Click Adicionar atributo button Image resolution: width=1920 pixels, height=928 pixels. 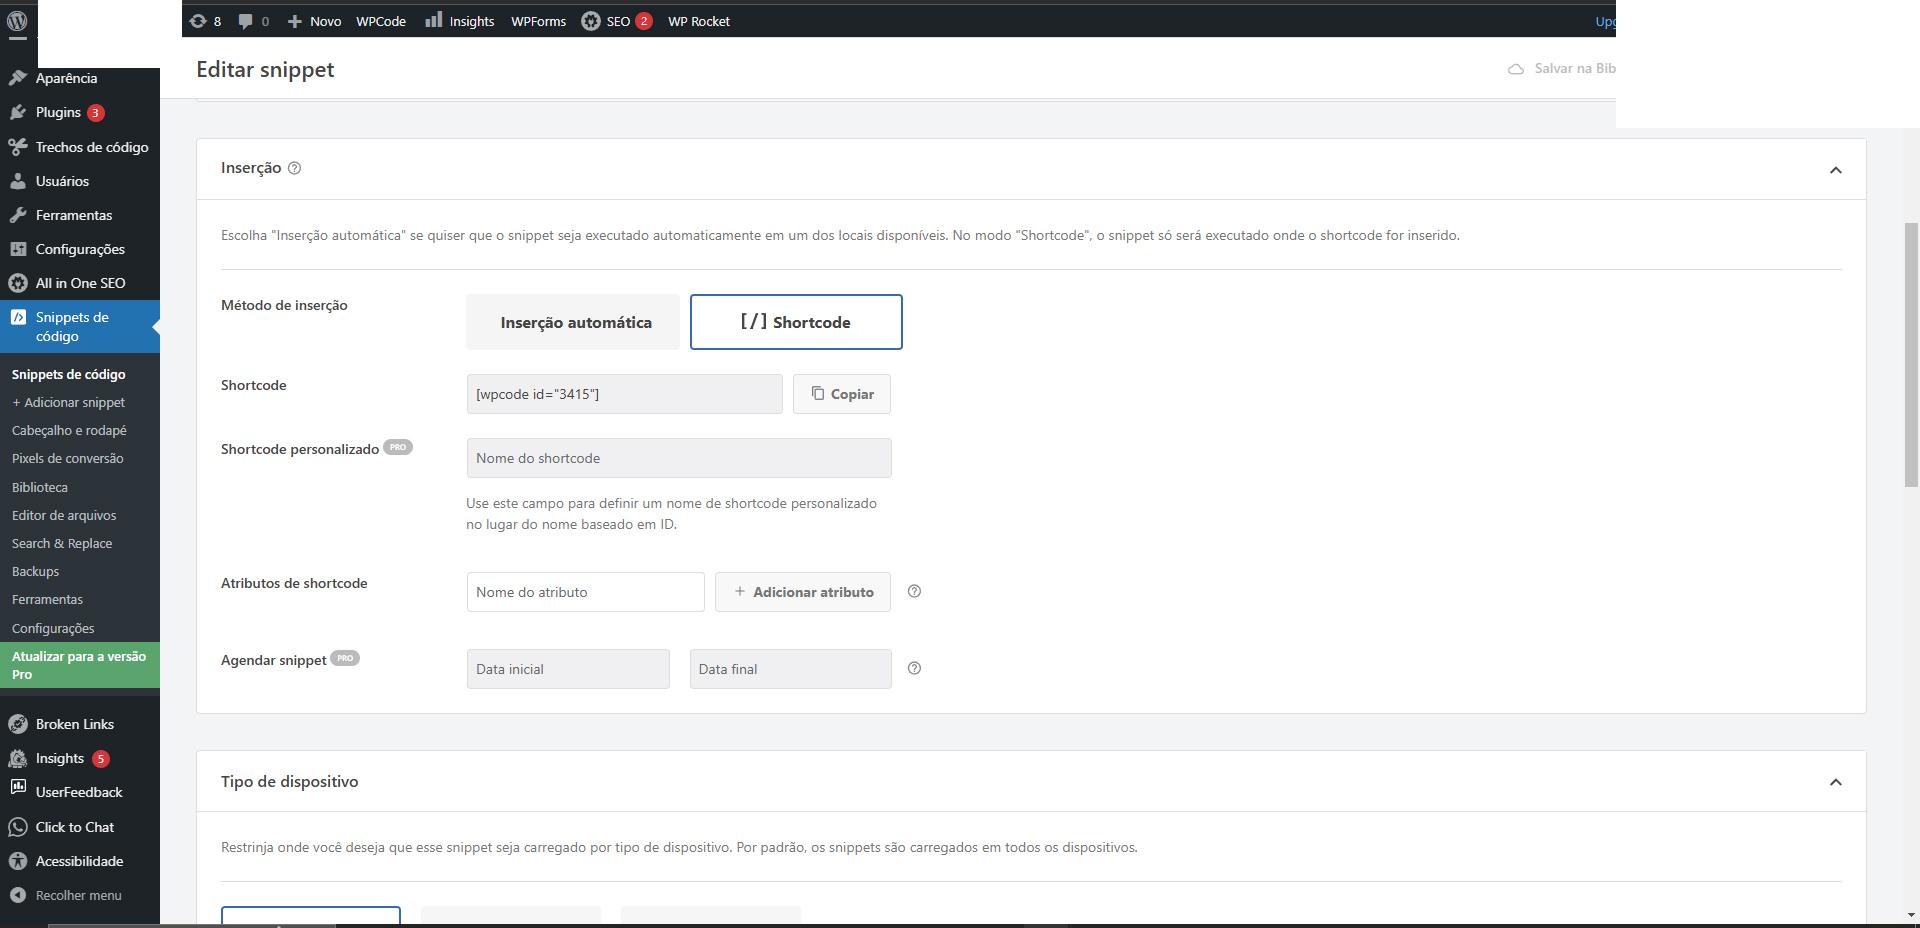pos(803,592)
